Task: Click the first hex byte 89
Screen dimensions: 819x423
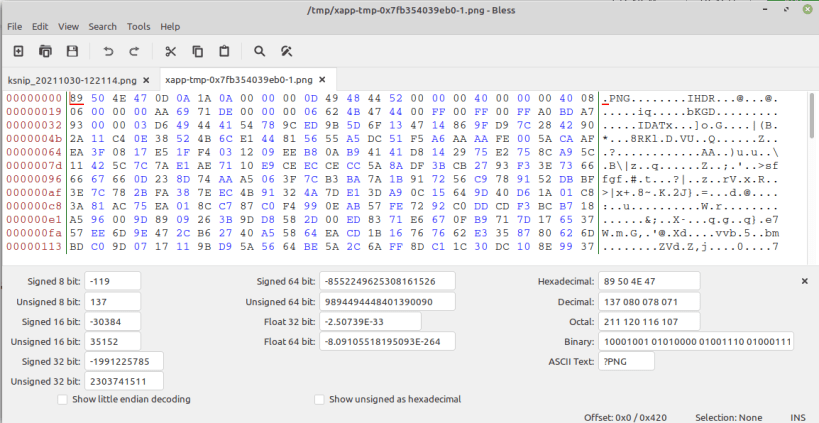Action: 76,98
